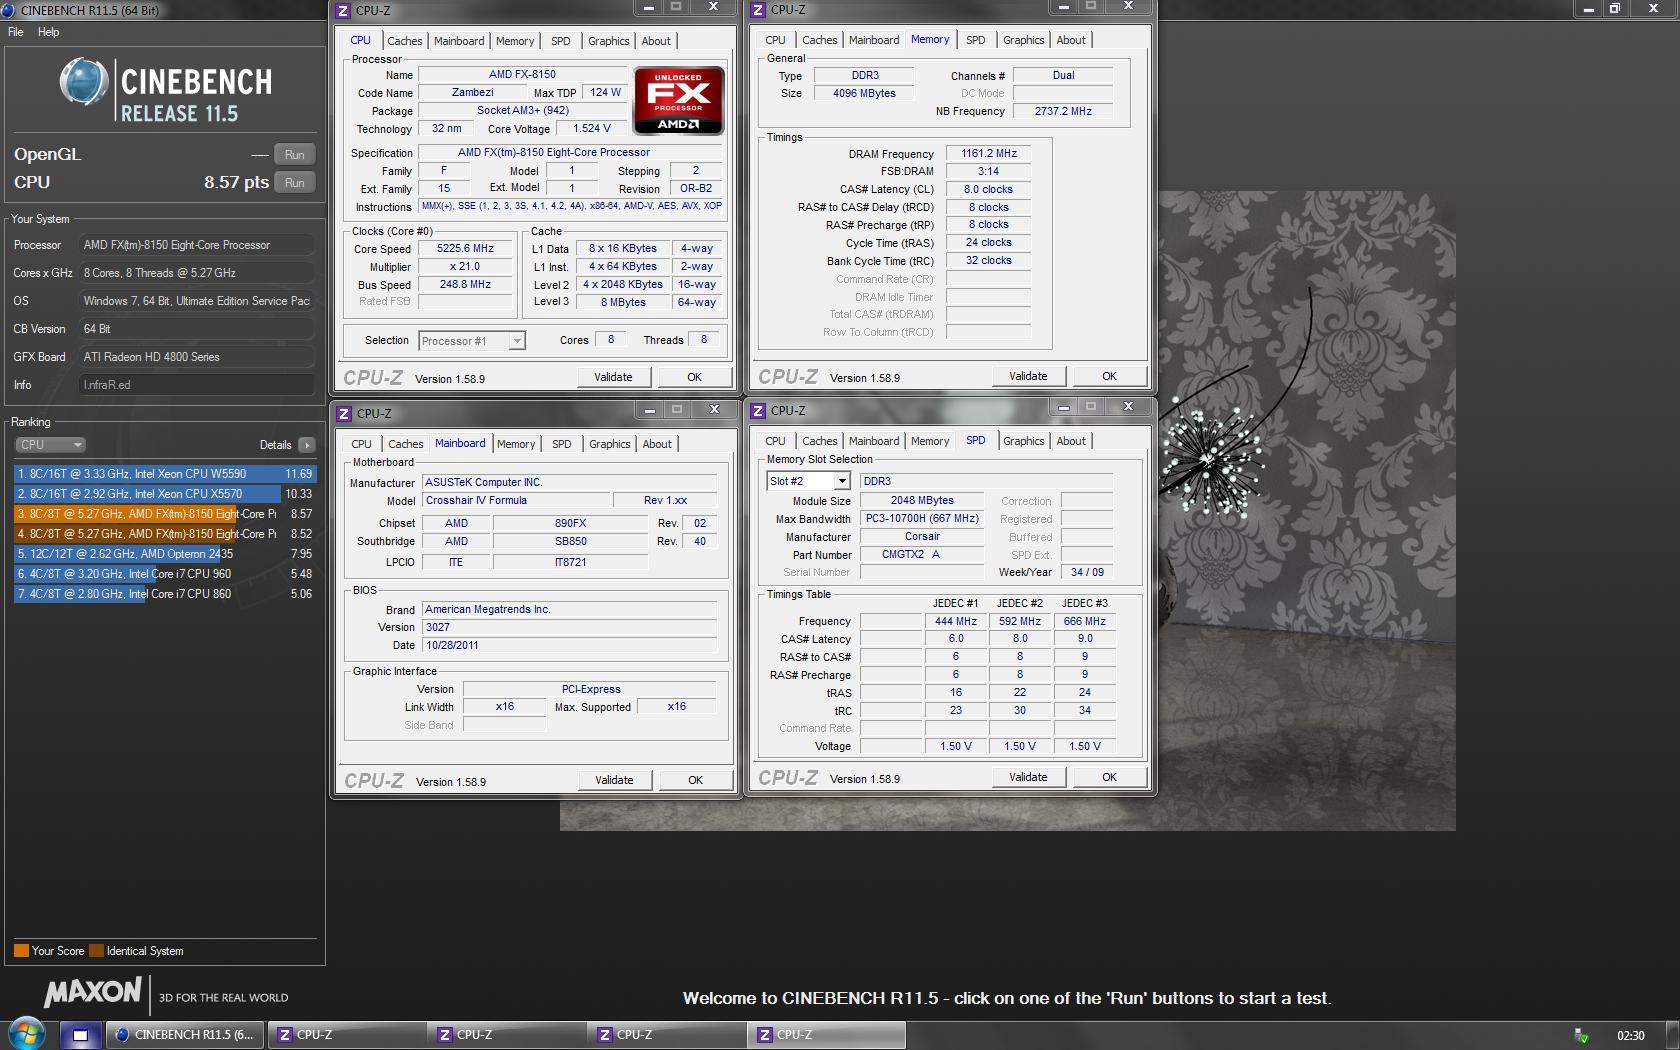Switch to Memory tab in SPD window
This screenshot has width=1680, height=1050.
[930, 441]
